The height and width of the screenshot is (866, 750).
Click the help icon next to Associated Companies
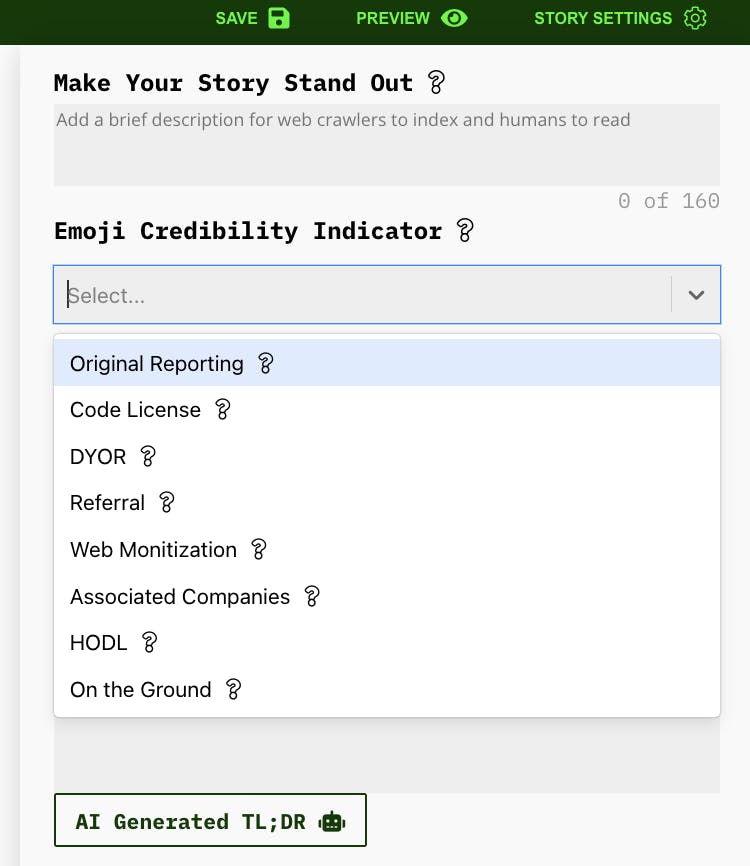[x=312, y=596]
